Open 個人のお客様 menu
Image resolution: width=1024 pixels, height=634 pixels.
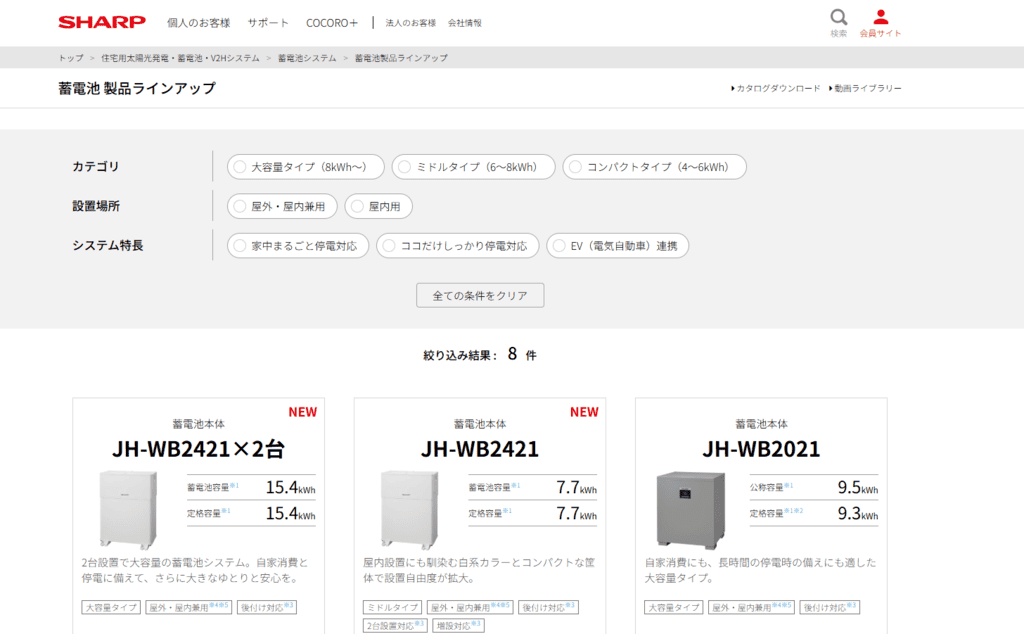(198, 23)
